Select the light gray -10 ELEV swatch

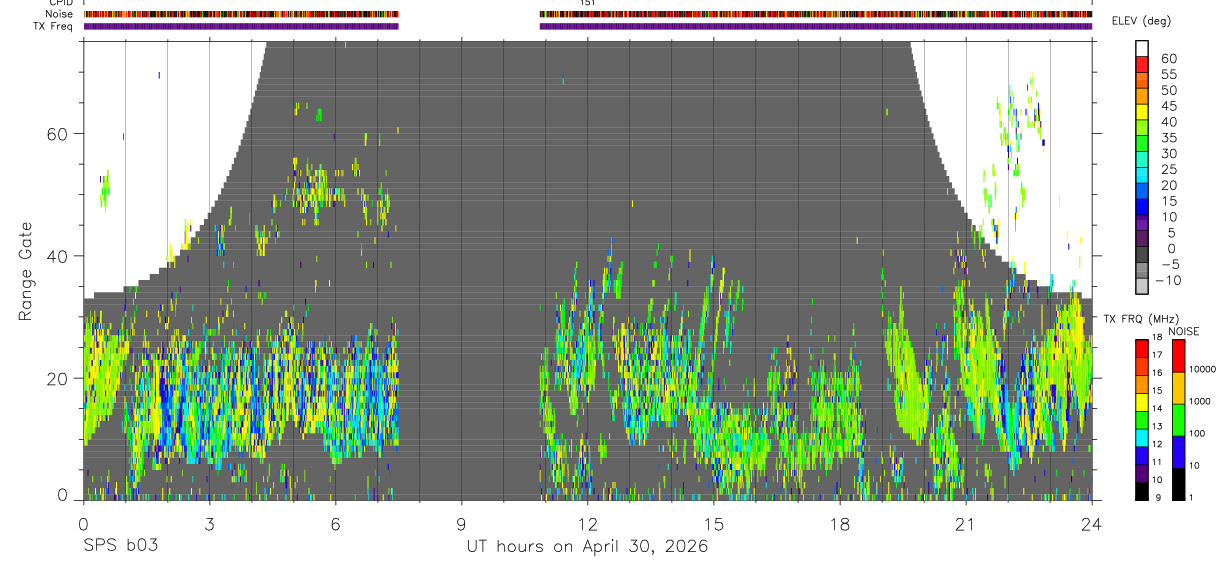click(x=1142, y=285)
